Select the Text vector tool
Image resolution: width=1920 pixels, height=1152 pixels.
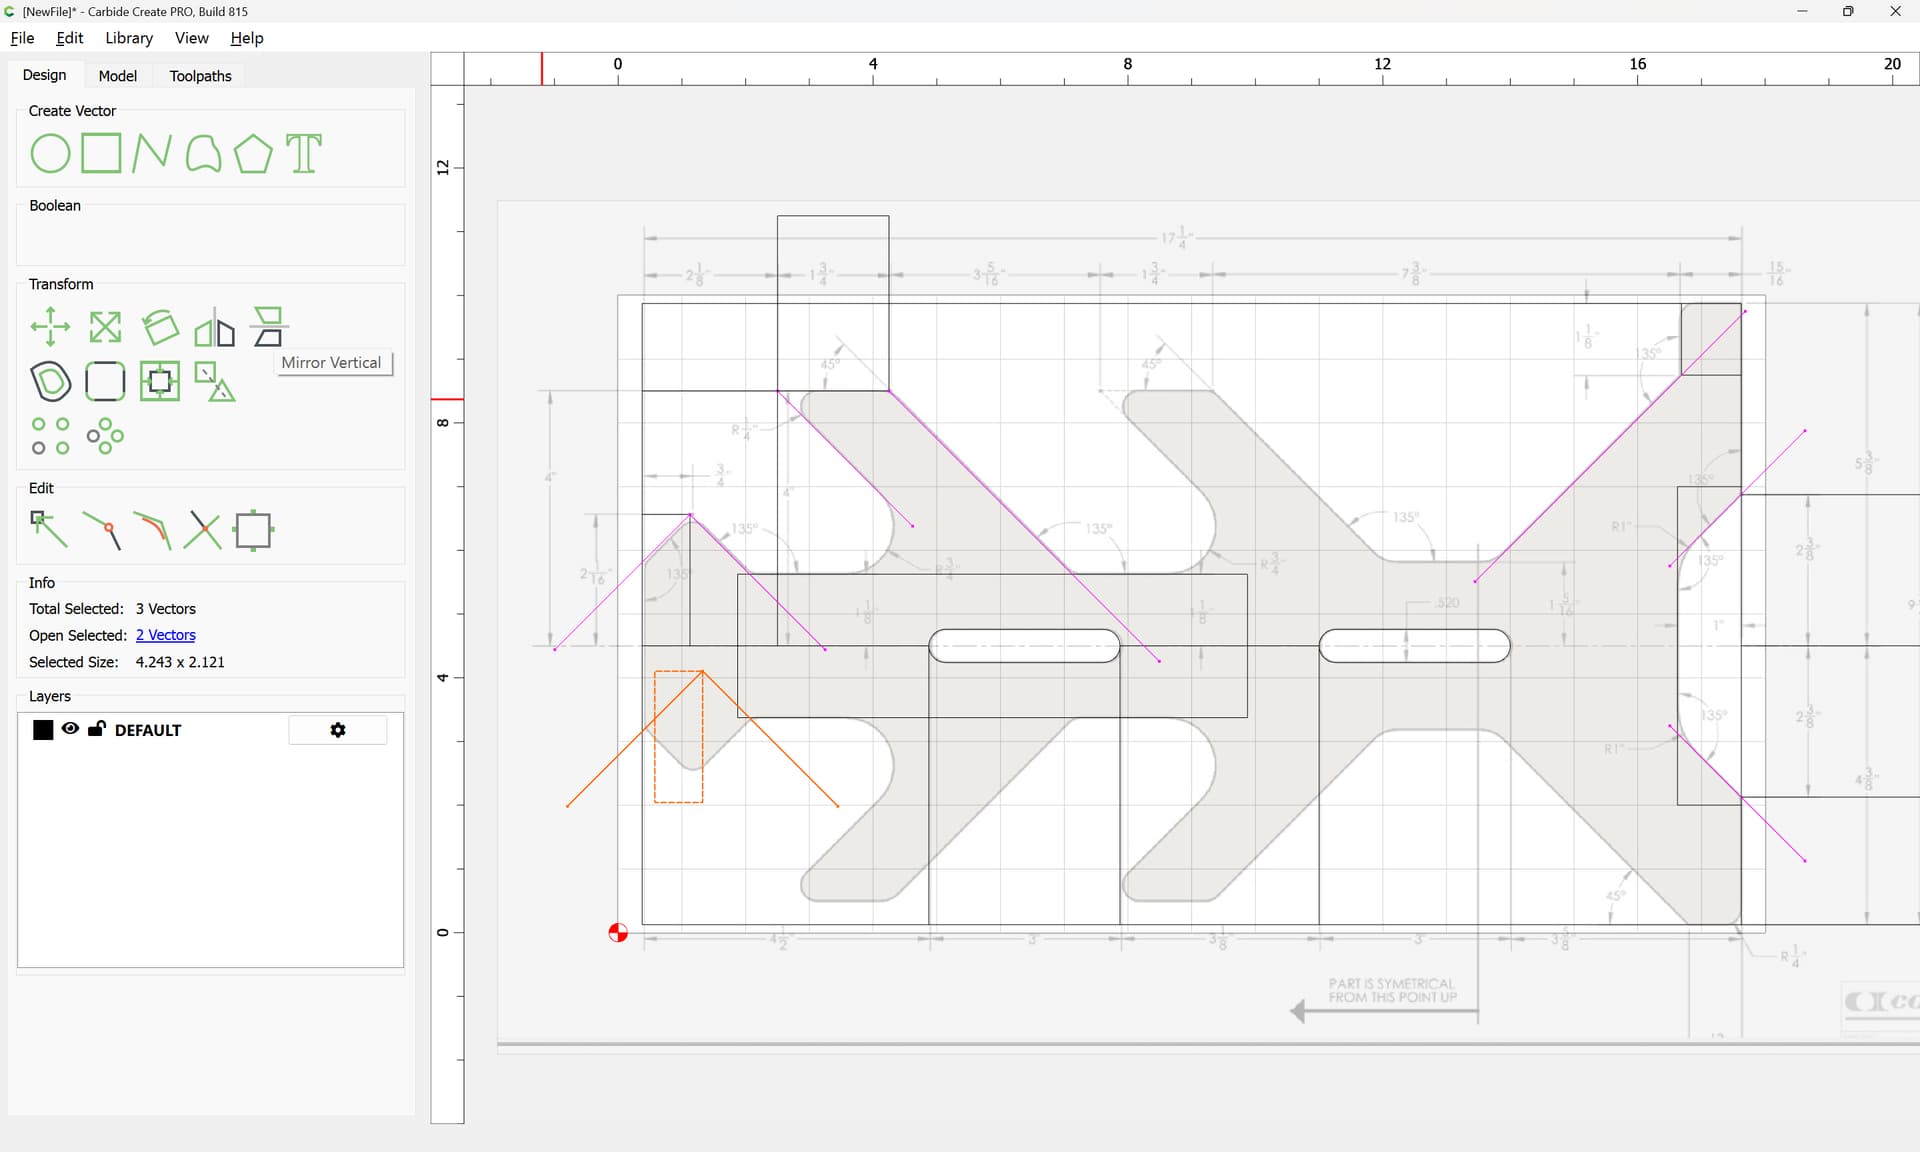pos(304,154)
